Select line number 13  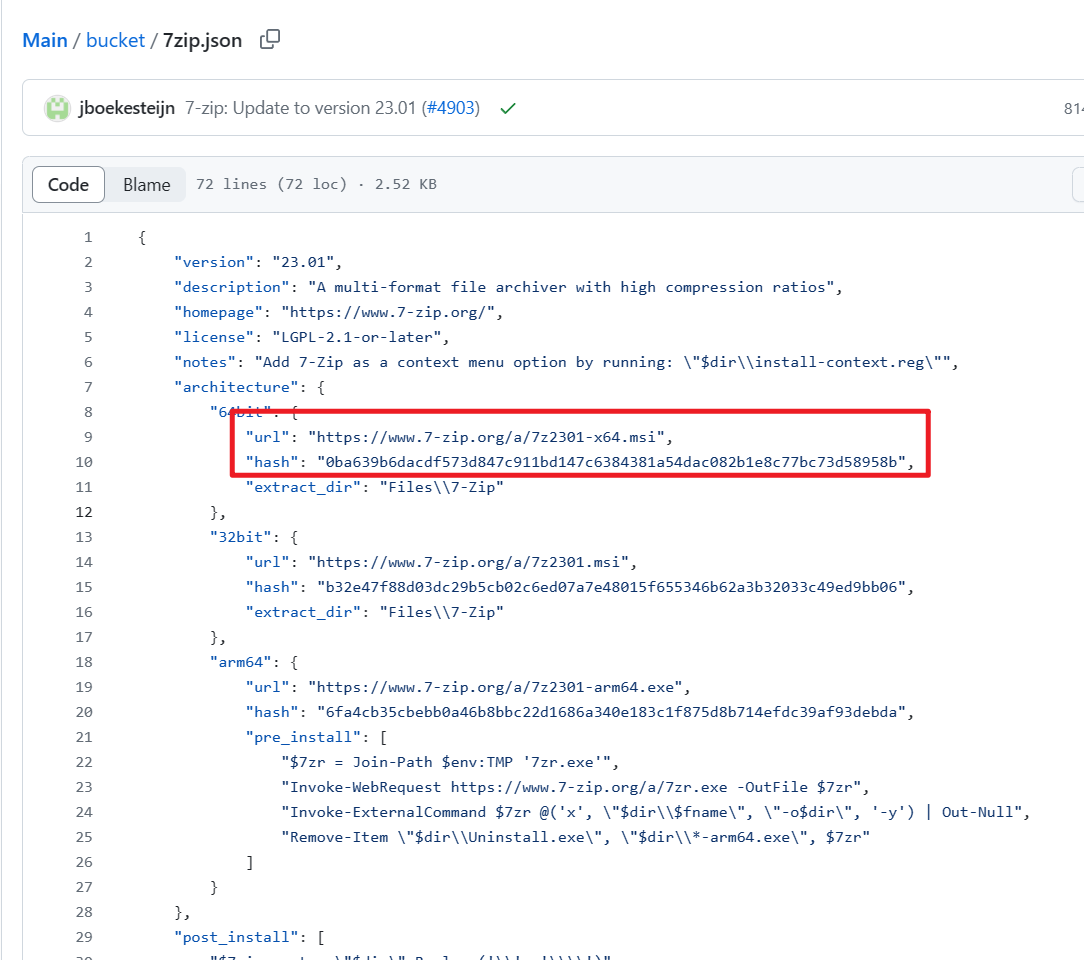click(x=84, y=537)
